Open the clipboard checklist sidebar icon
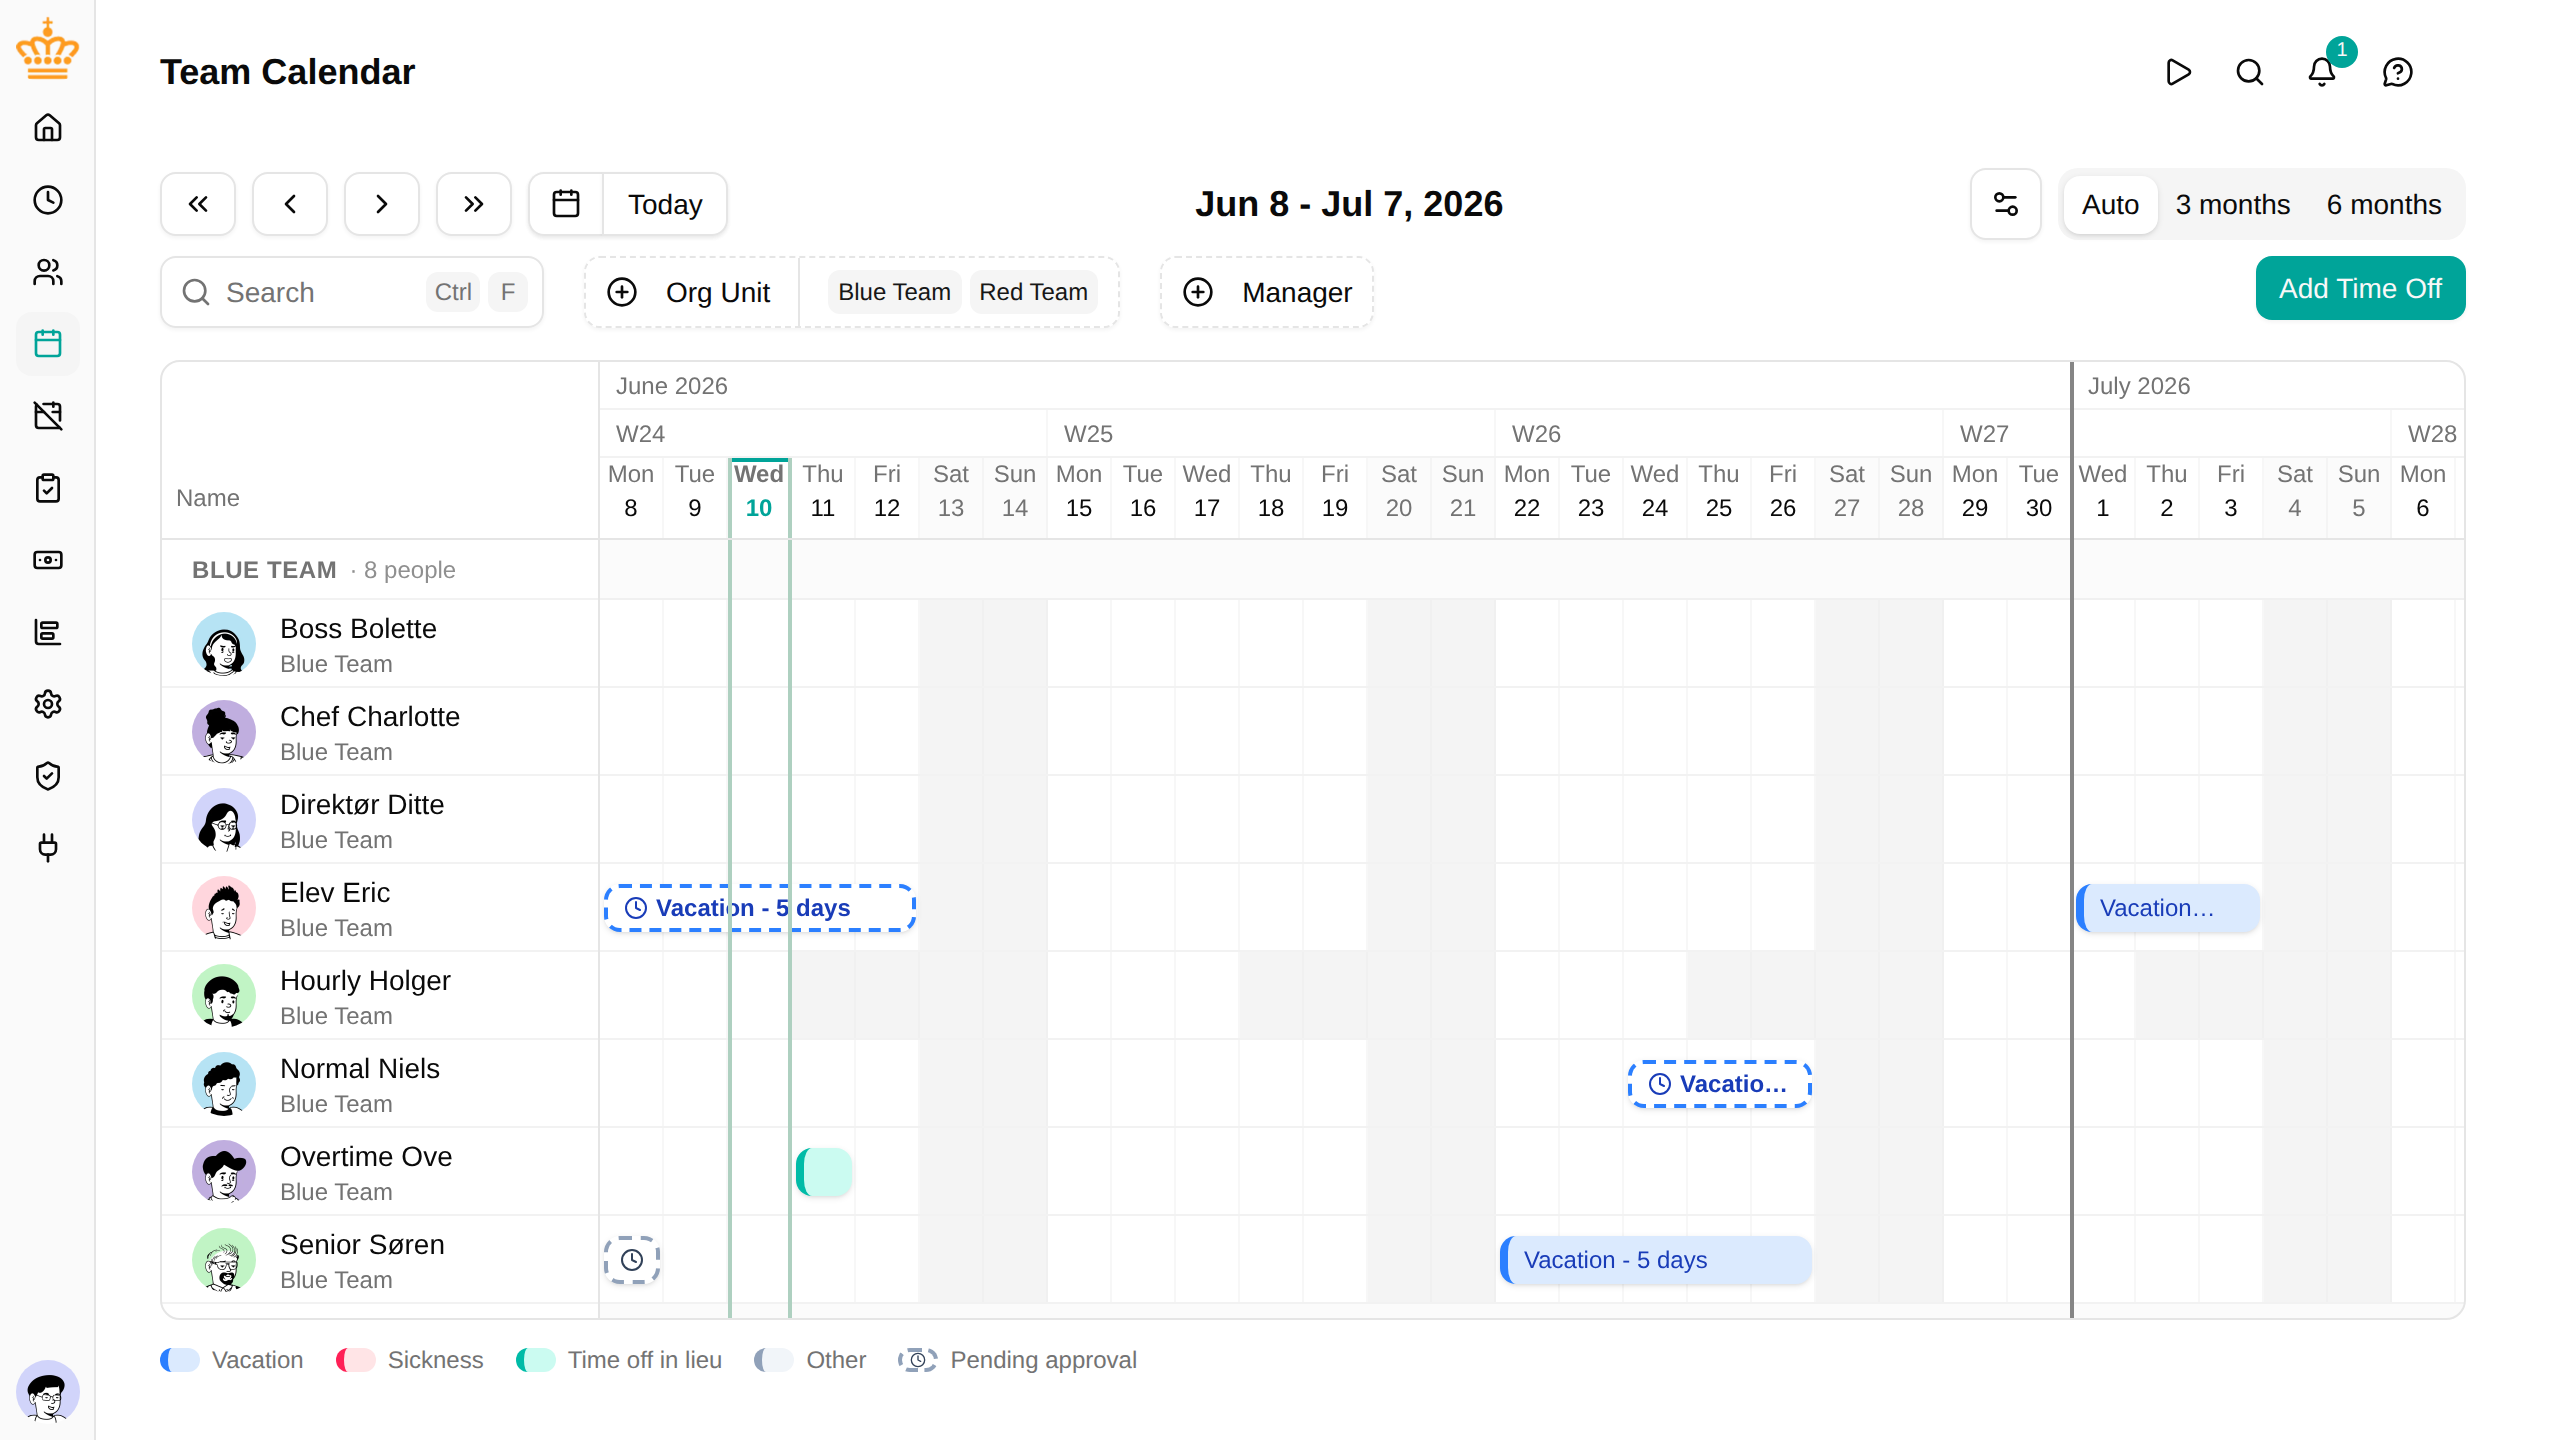Screen dimensions: 2560x1440 [48, 488]
